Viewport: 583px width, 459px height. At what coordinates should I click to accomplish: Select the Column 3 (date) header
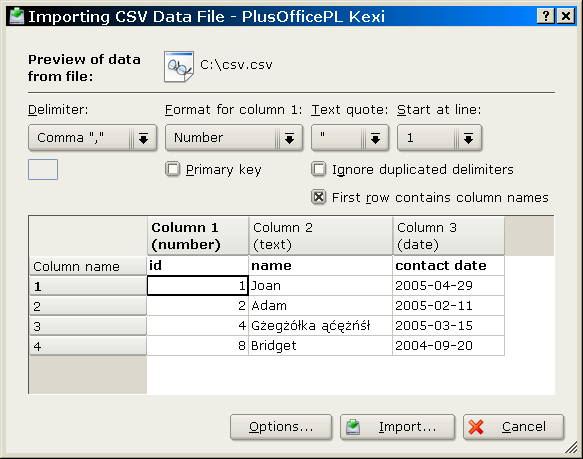click(x=448, y=236)
